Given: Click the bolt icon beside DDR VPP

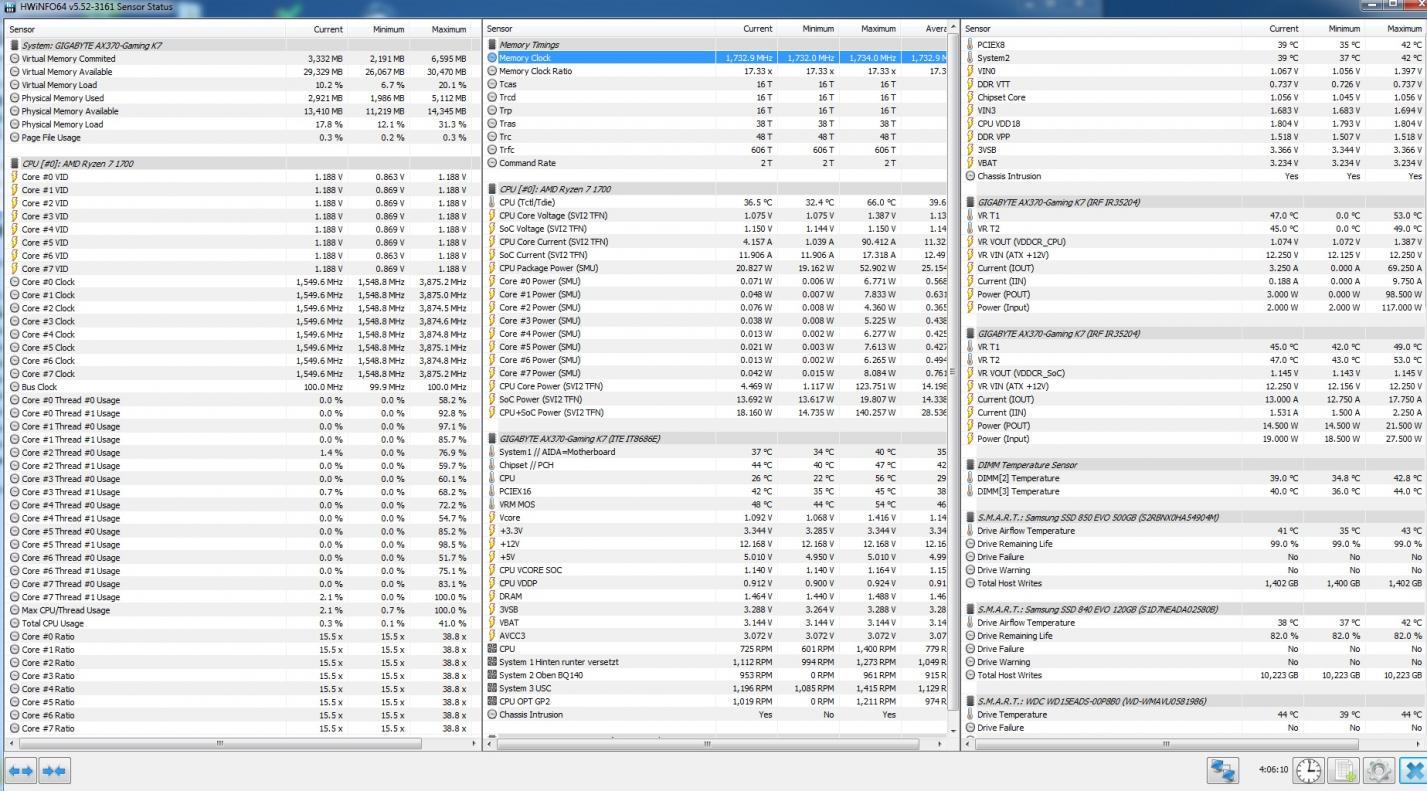Looking at the screenshot, I should pyautogui.click(x=970, y=137).
